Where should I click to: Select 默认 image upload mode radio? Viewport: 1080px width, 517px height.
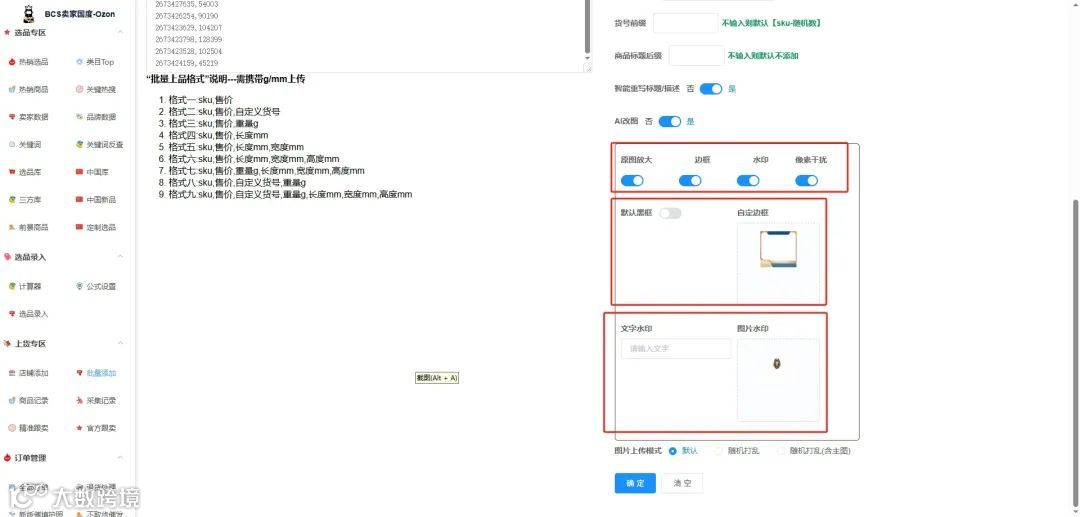pyautogui.click(x=673, y=451)
